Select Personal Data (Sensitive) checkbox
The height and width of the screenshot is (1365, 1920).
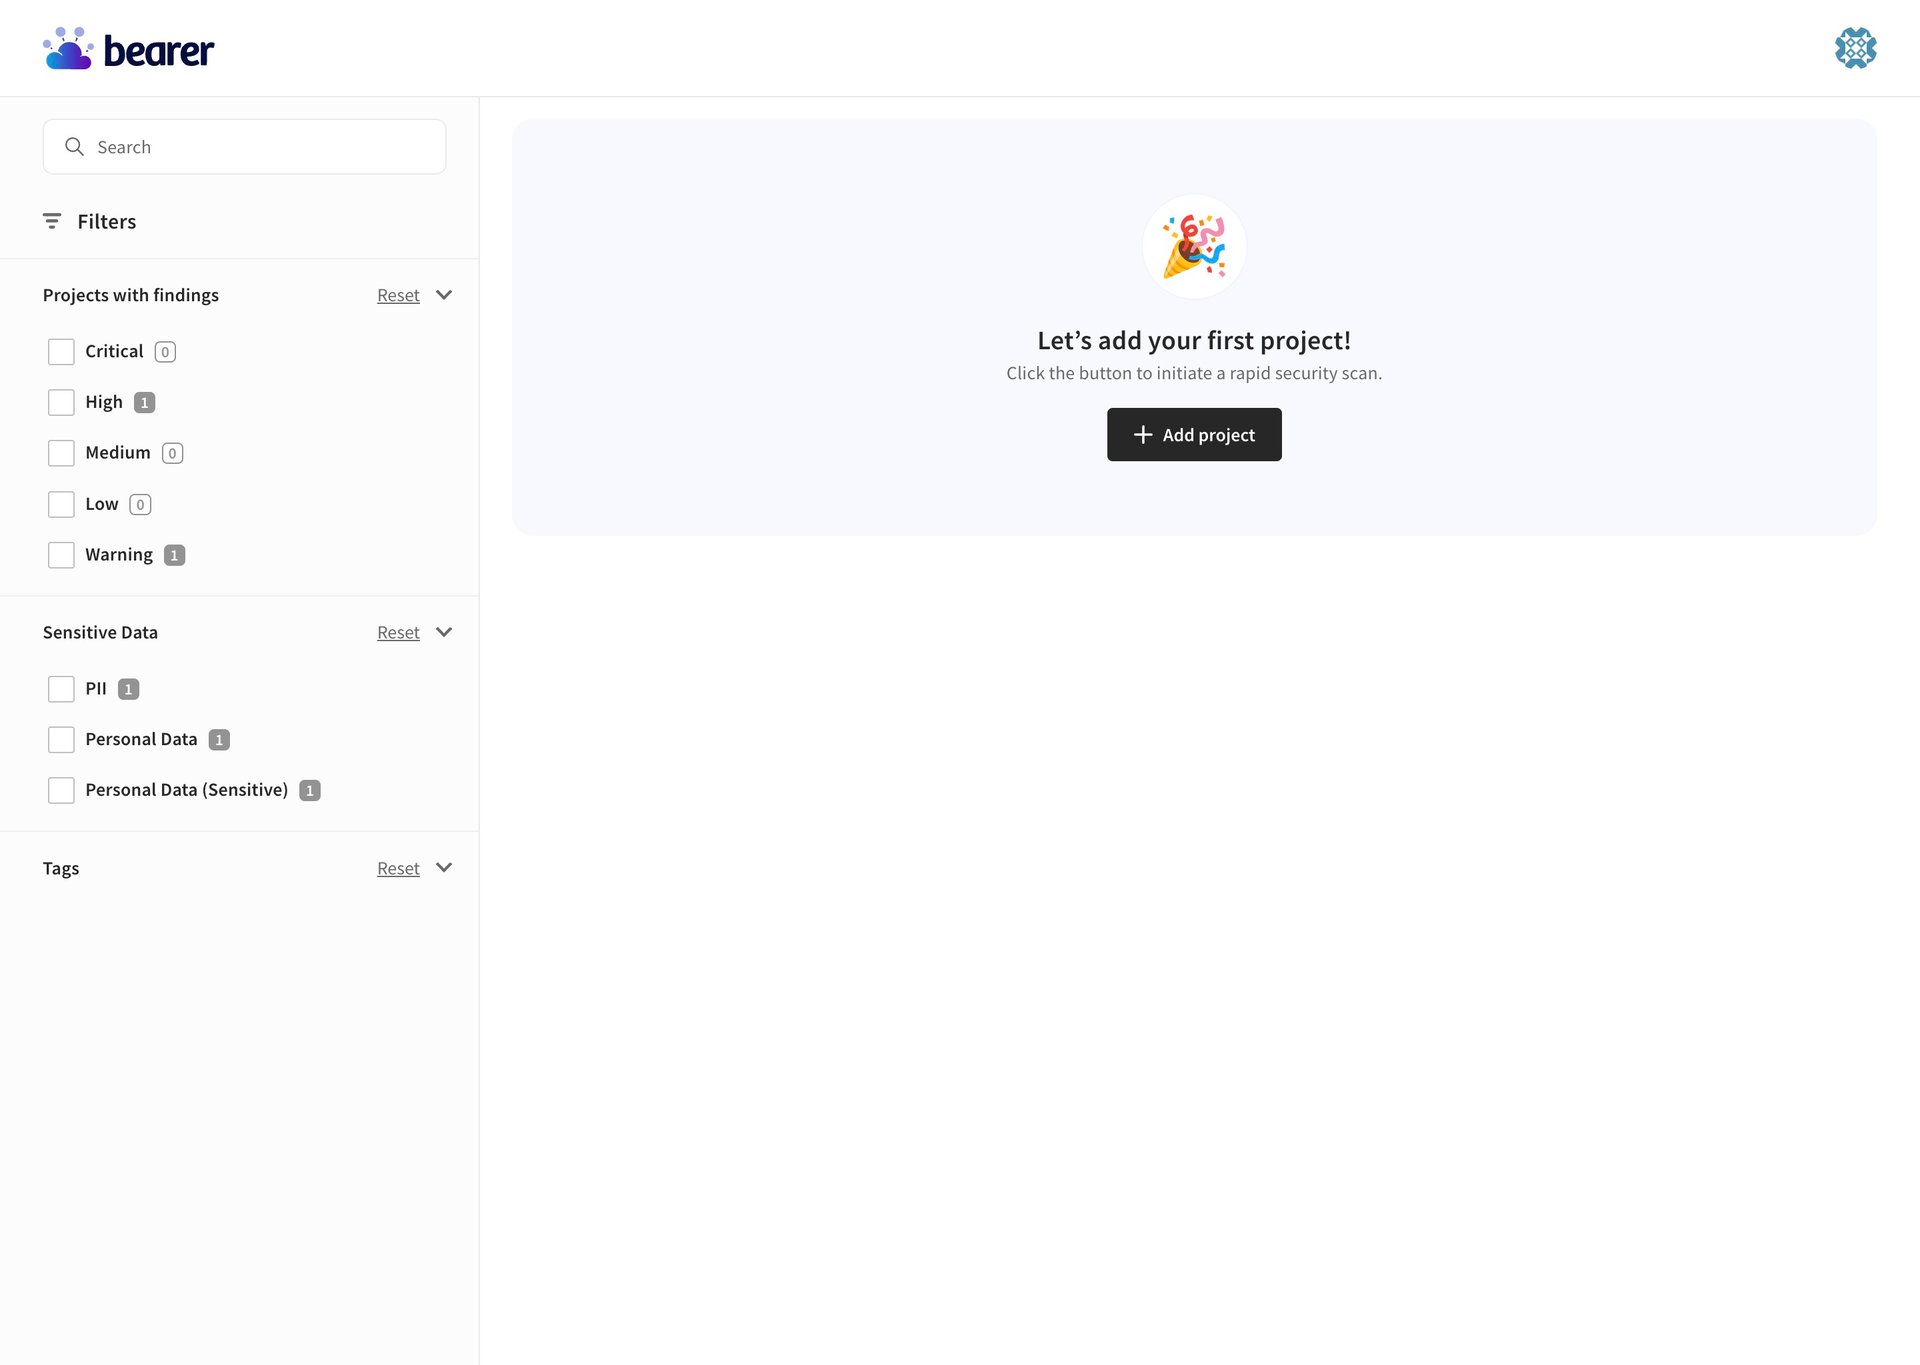[61, 790]
